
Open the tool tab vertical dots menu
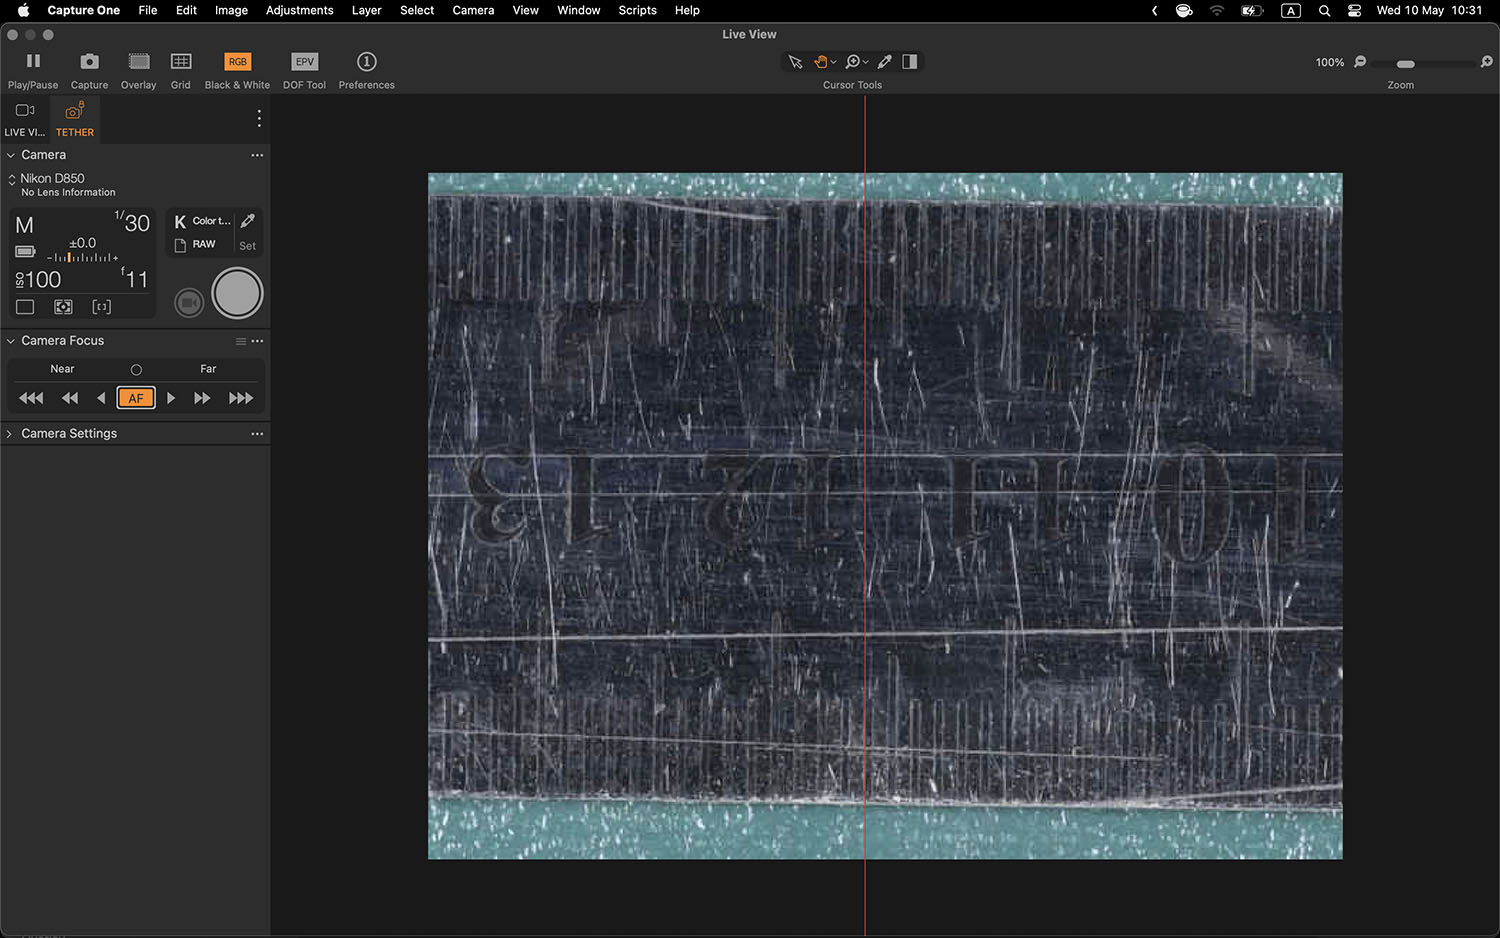(259, 118)
